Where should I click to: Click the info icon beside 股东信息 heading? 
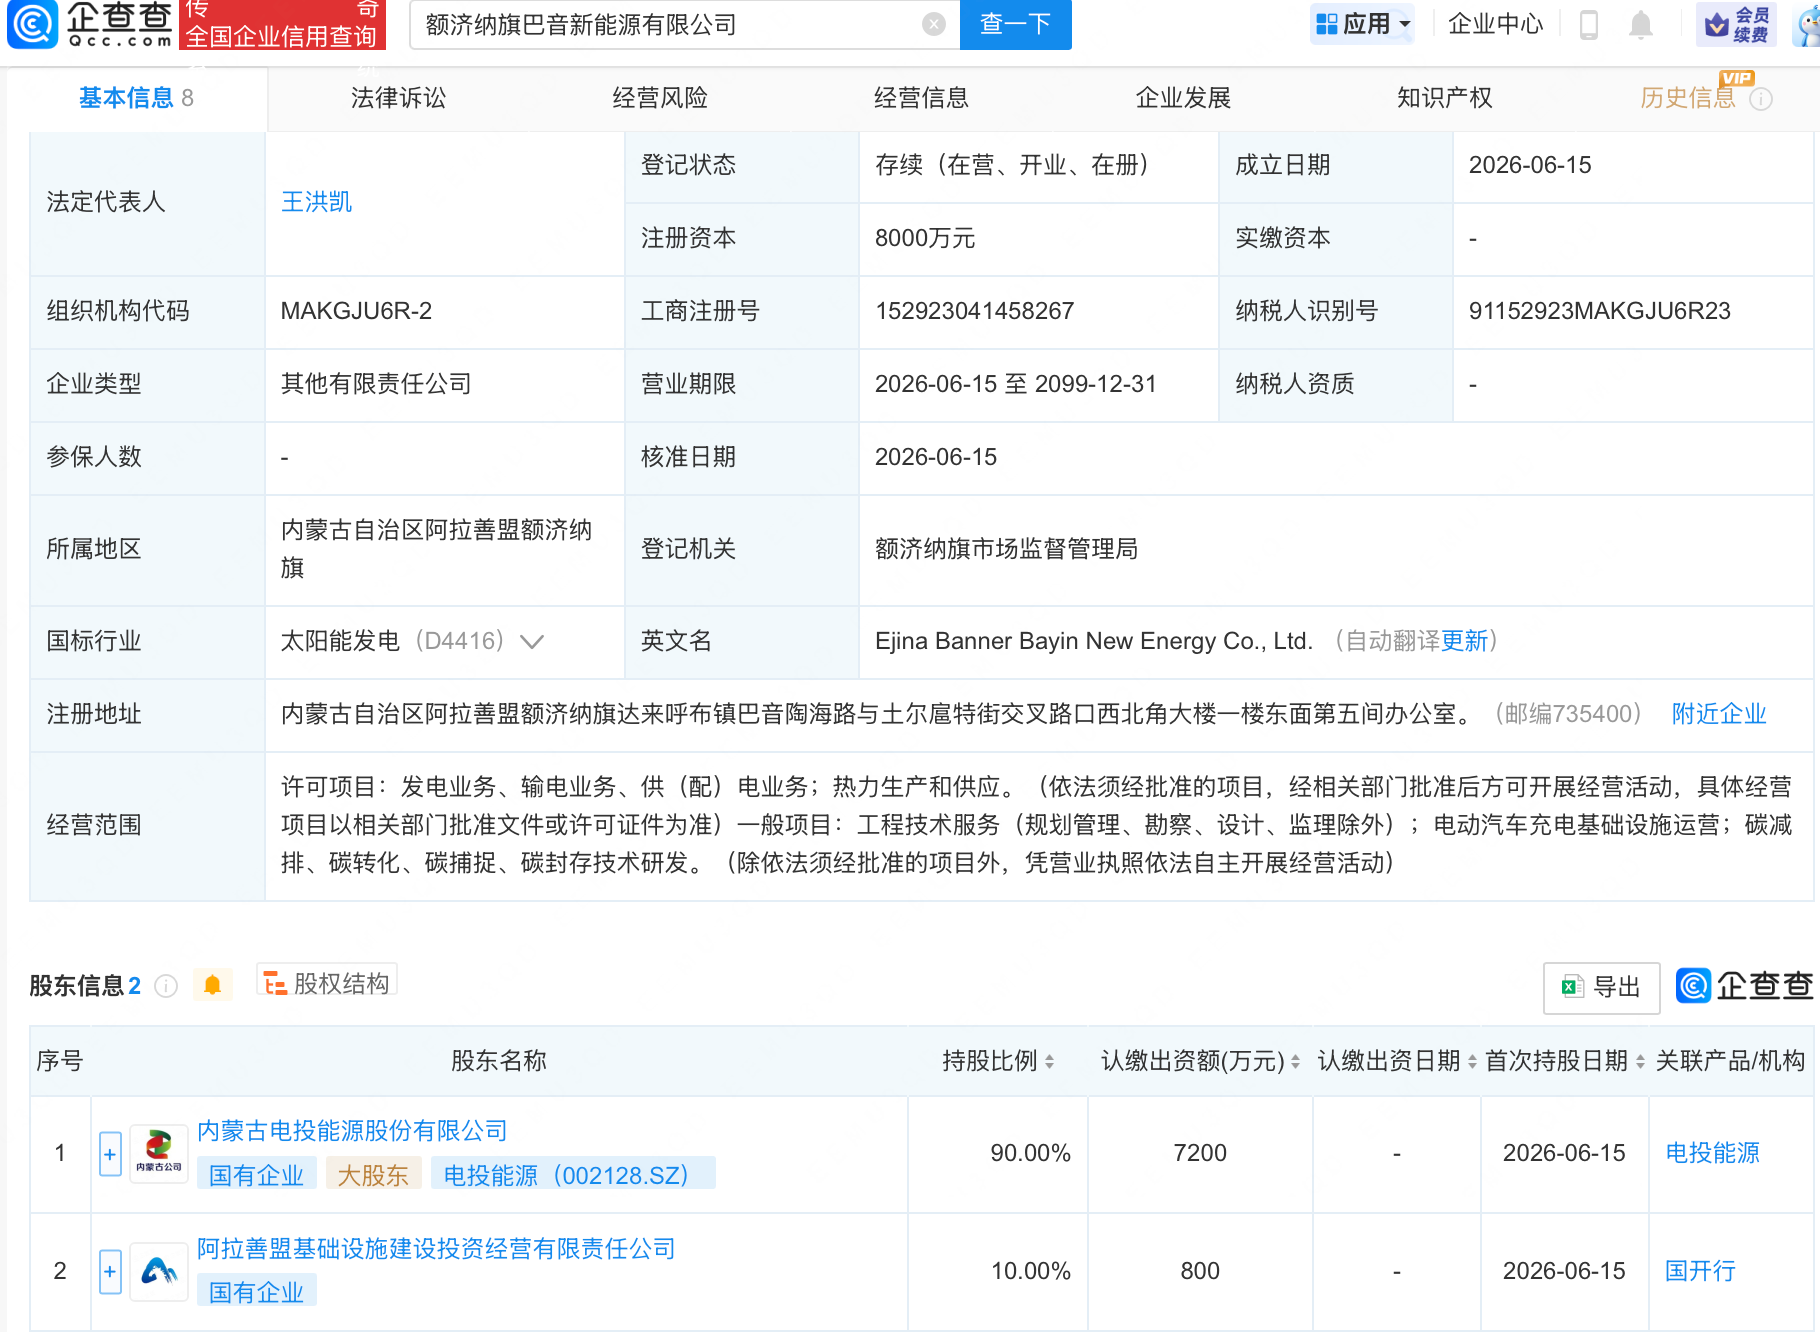[166, 986]
